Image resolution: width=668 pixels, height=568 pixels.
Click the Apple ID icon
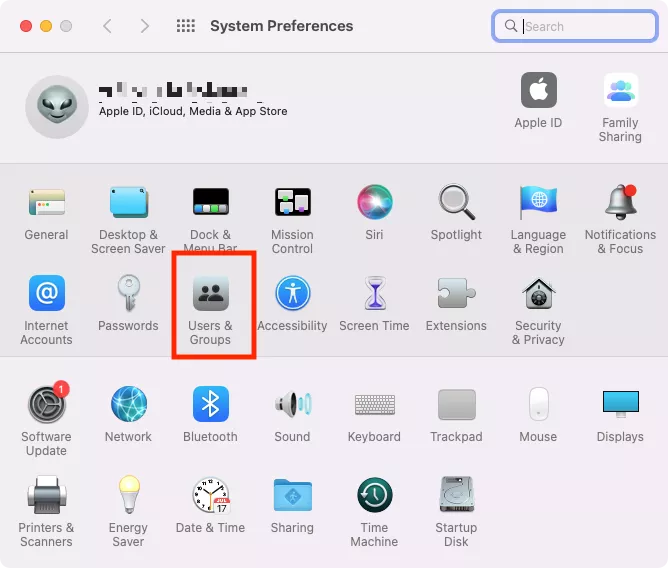(x=538, y=91)
